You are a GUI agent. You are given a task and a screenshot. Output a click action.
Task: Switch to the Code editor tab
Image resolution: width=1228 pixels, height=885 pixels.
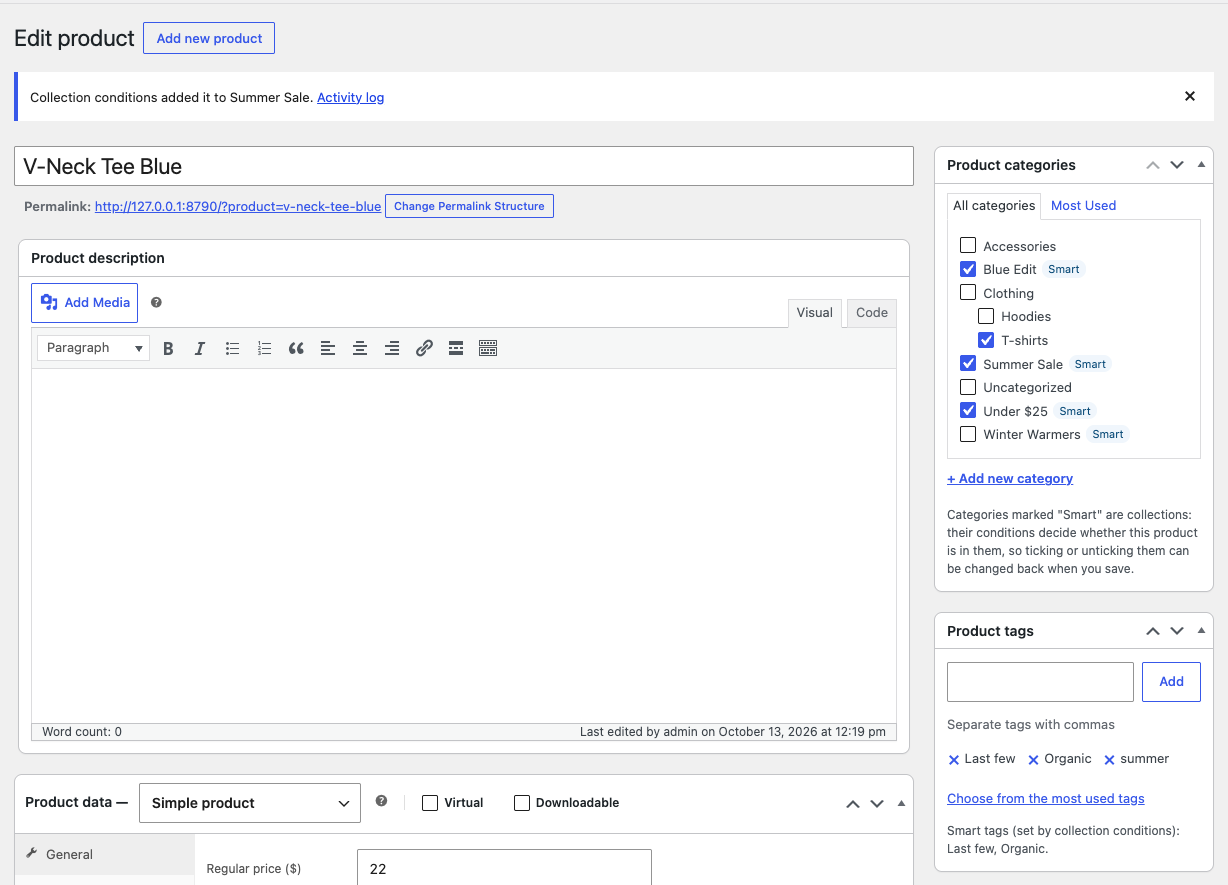click(x=872, y=313)
